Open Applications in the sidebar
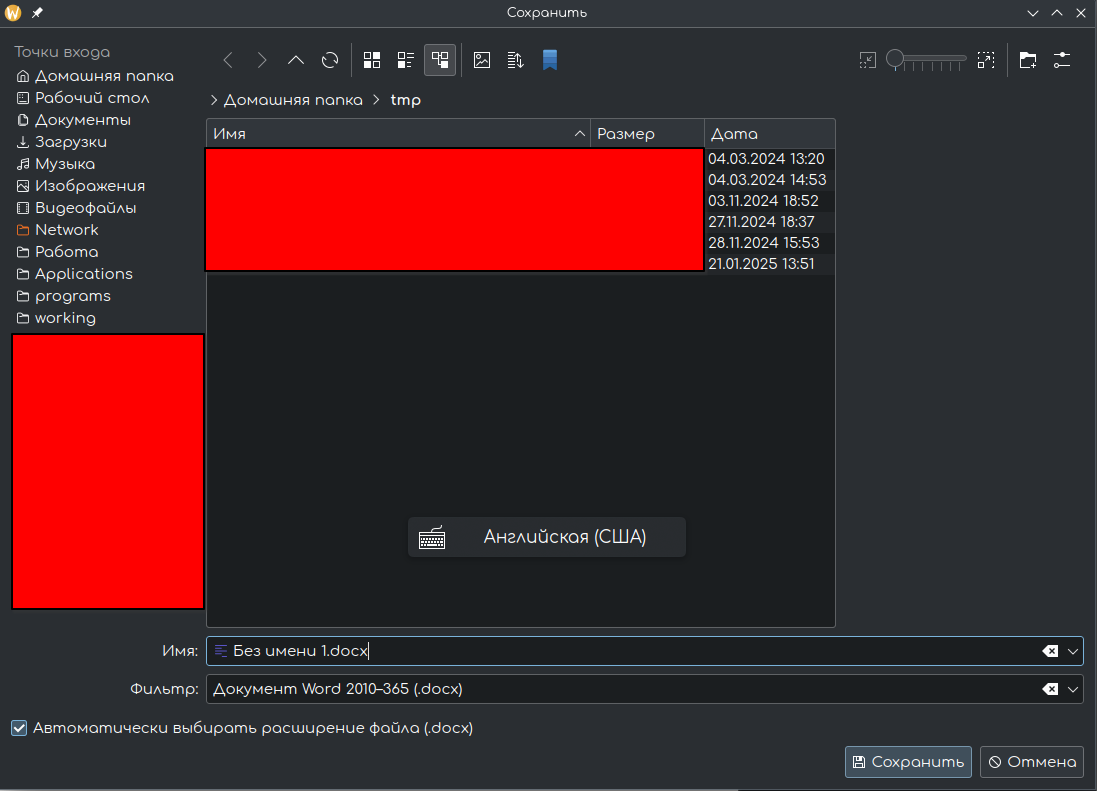Screen dimensions: 1097x791 tap(74, 274)
